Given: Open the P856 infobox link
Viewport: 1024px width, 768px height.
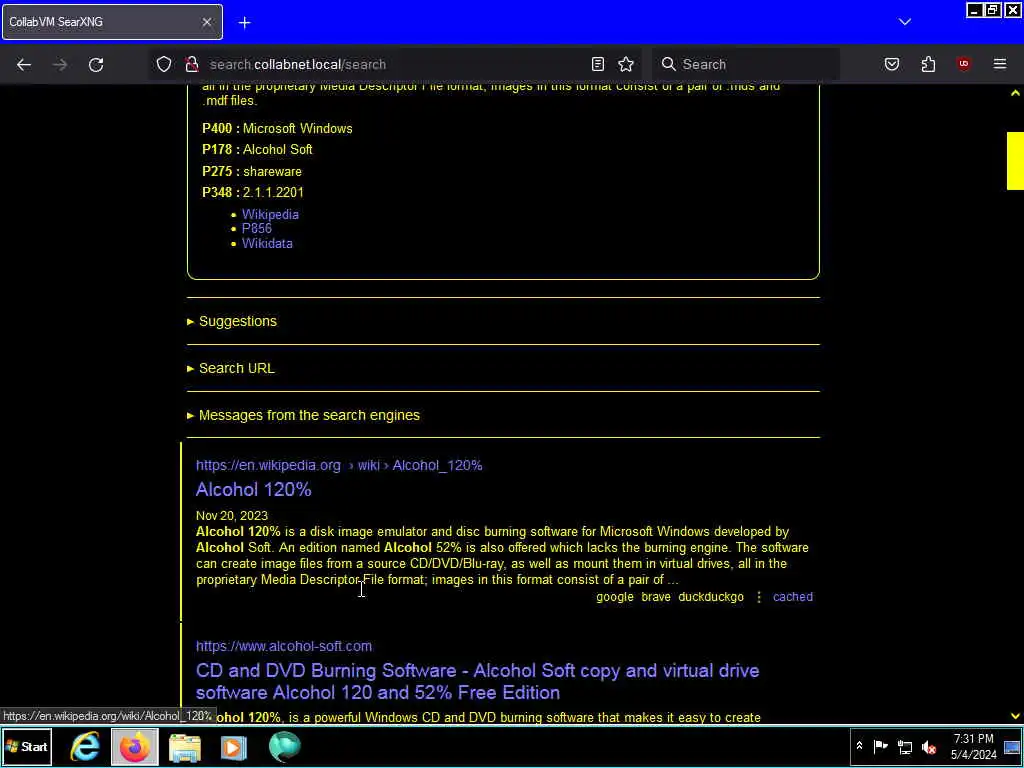Looking at the screenshot, I should pos(257,229).
